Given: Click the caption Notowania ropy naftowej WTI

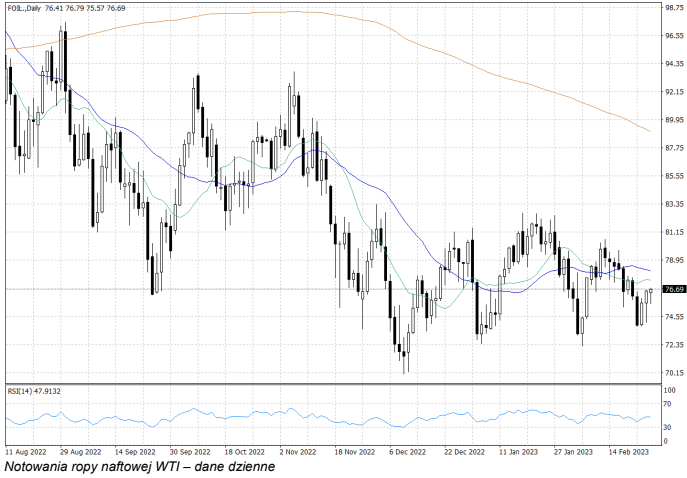Looking at the screenshot, I should (138, 467).
